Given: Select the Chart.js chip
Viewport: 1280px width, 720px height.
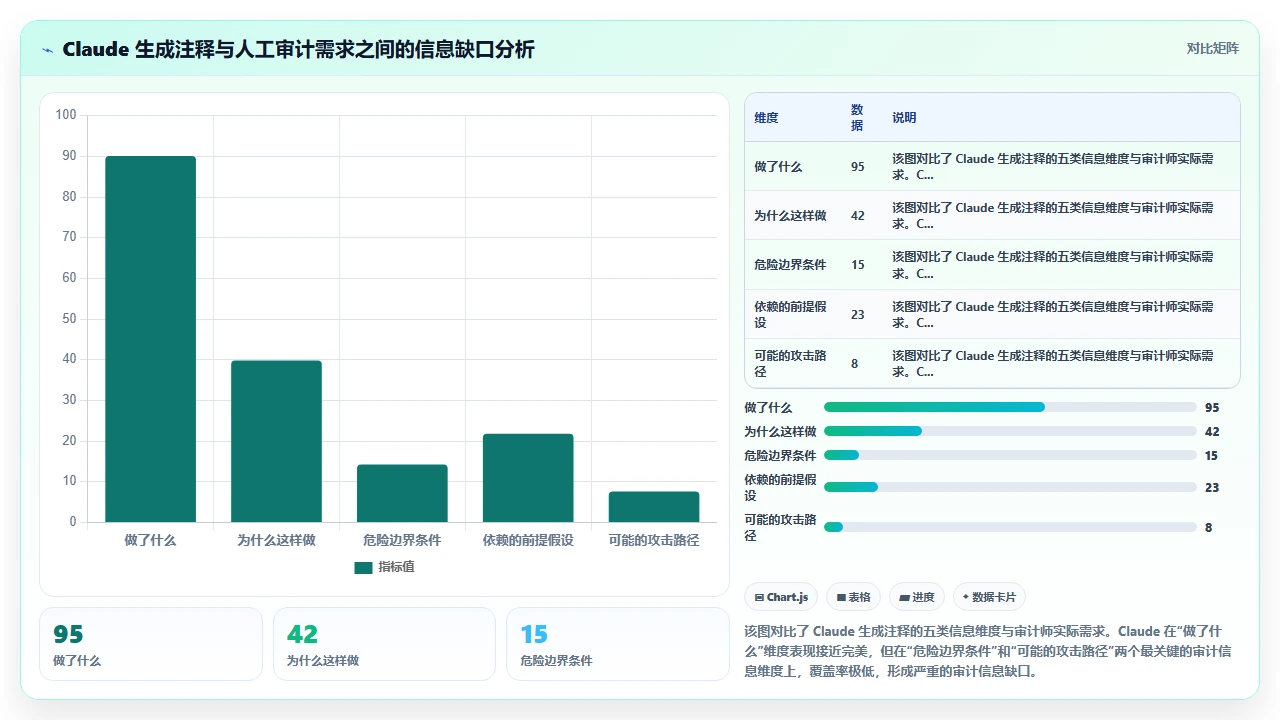Looking at the screenshot, I should (x=781, y=597).
